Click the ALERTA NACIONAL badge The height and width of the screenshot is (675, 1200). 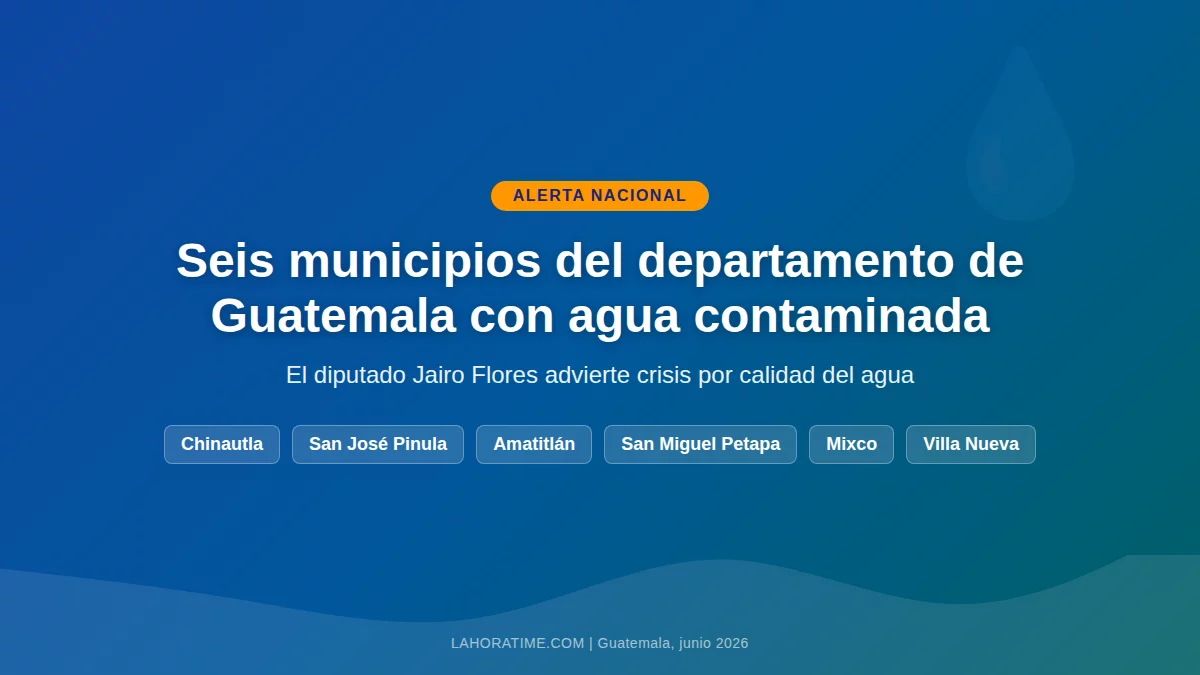(600, 196)
